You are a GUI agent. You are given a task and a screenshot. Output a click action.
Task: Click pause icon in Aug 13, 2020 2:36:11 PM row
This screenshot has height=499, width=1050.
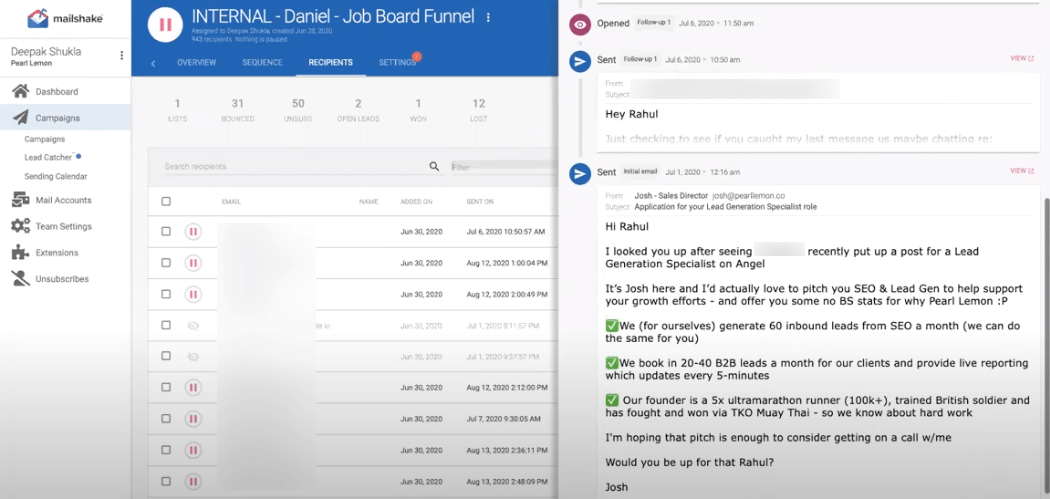pyautogui.click(x=193, y=450)
